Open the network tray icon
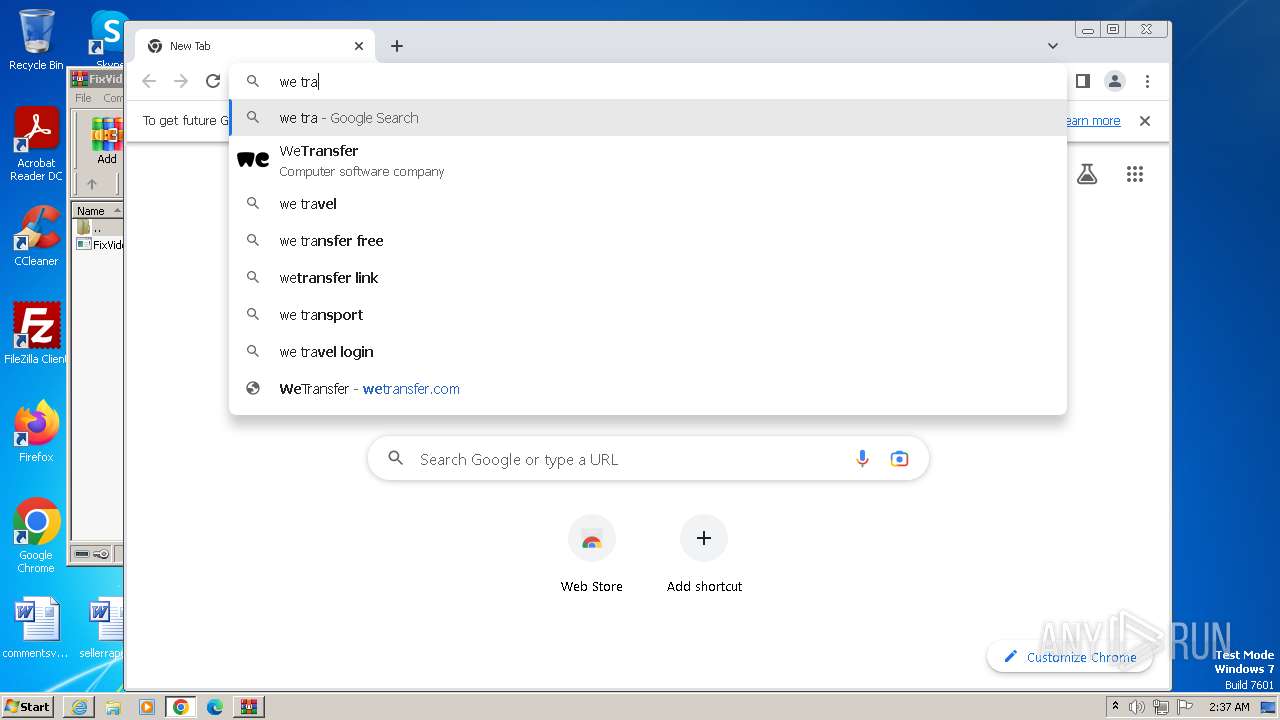The image size is (1280, 720). [1160, 707]
